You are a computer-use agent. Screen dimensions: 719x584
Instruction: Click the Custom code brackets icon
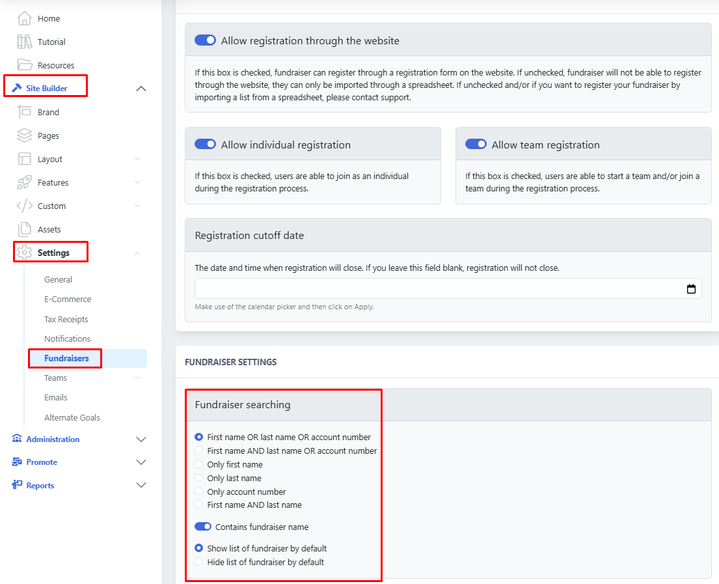(25, 206)
